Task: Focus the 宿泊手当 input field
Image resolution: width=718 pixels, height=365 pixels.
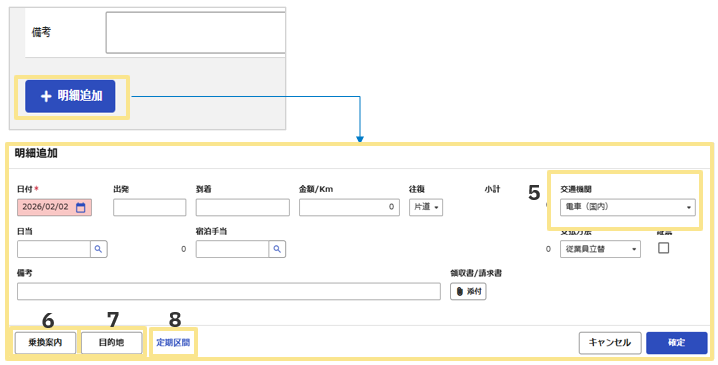Action: [232, 249]
